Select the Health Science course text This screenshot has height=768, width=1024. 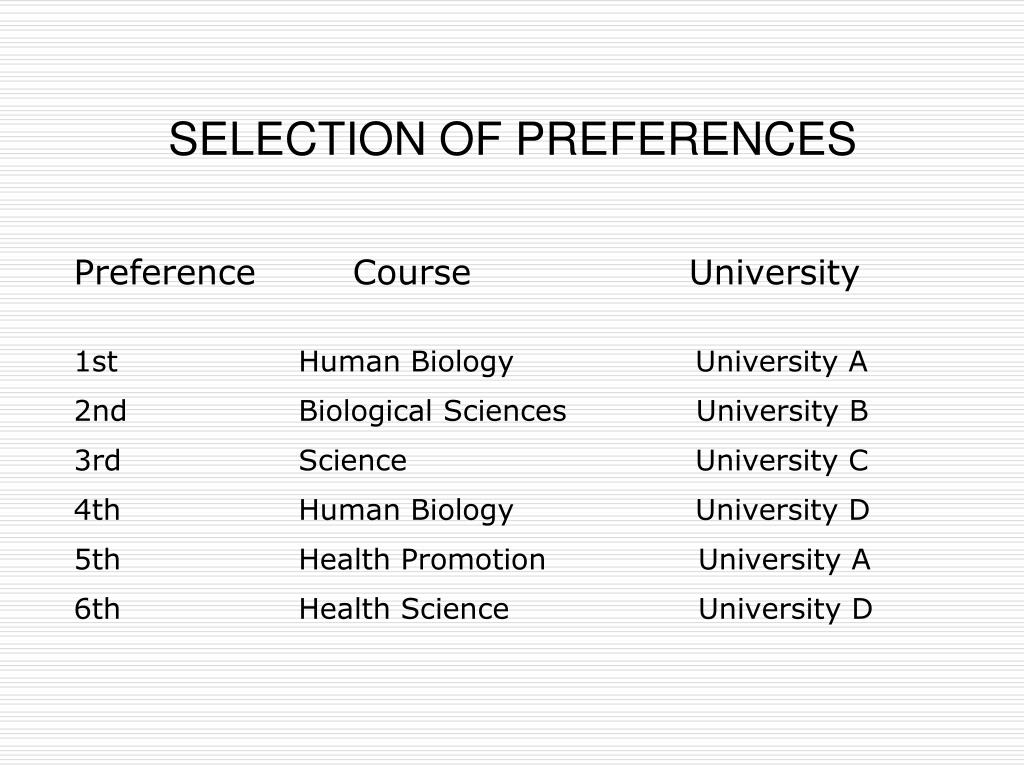pos(404,609)
